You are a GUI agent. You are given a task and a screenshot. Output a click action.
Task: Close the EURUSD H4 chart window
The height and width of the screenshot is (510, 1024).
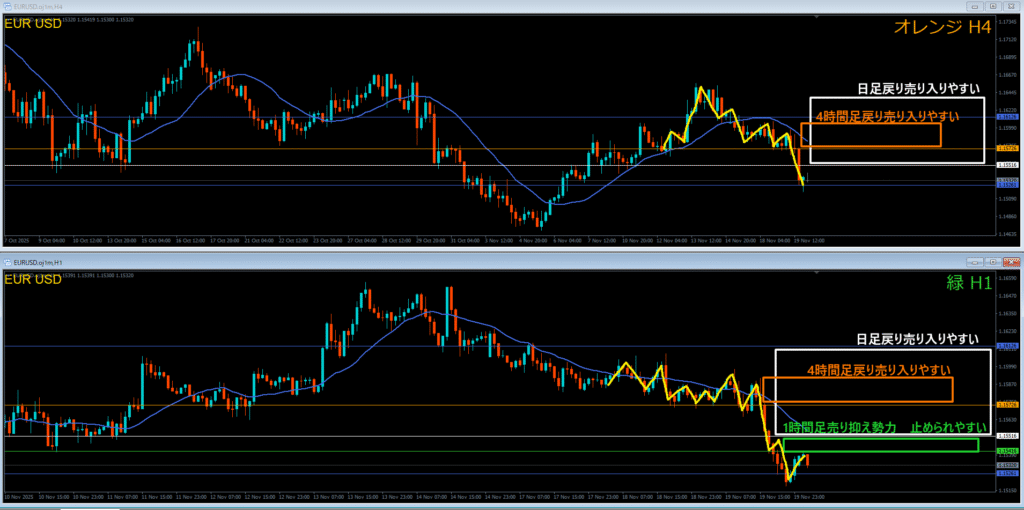click(1009, 7)
